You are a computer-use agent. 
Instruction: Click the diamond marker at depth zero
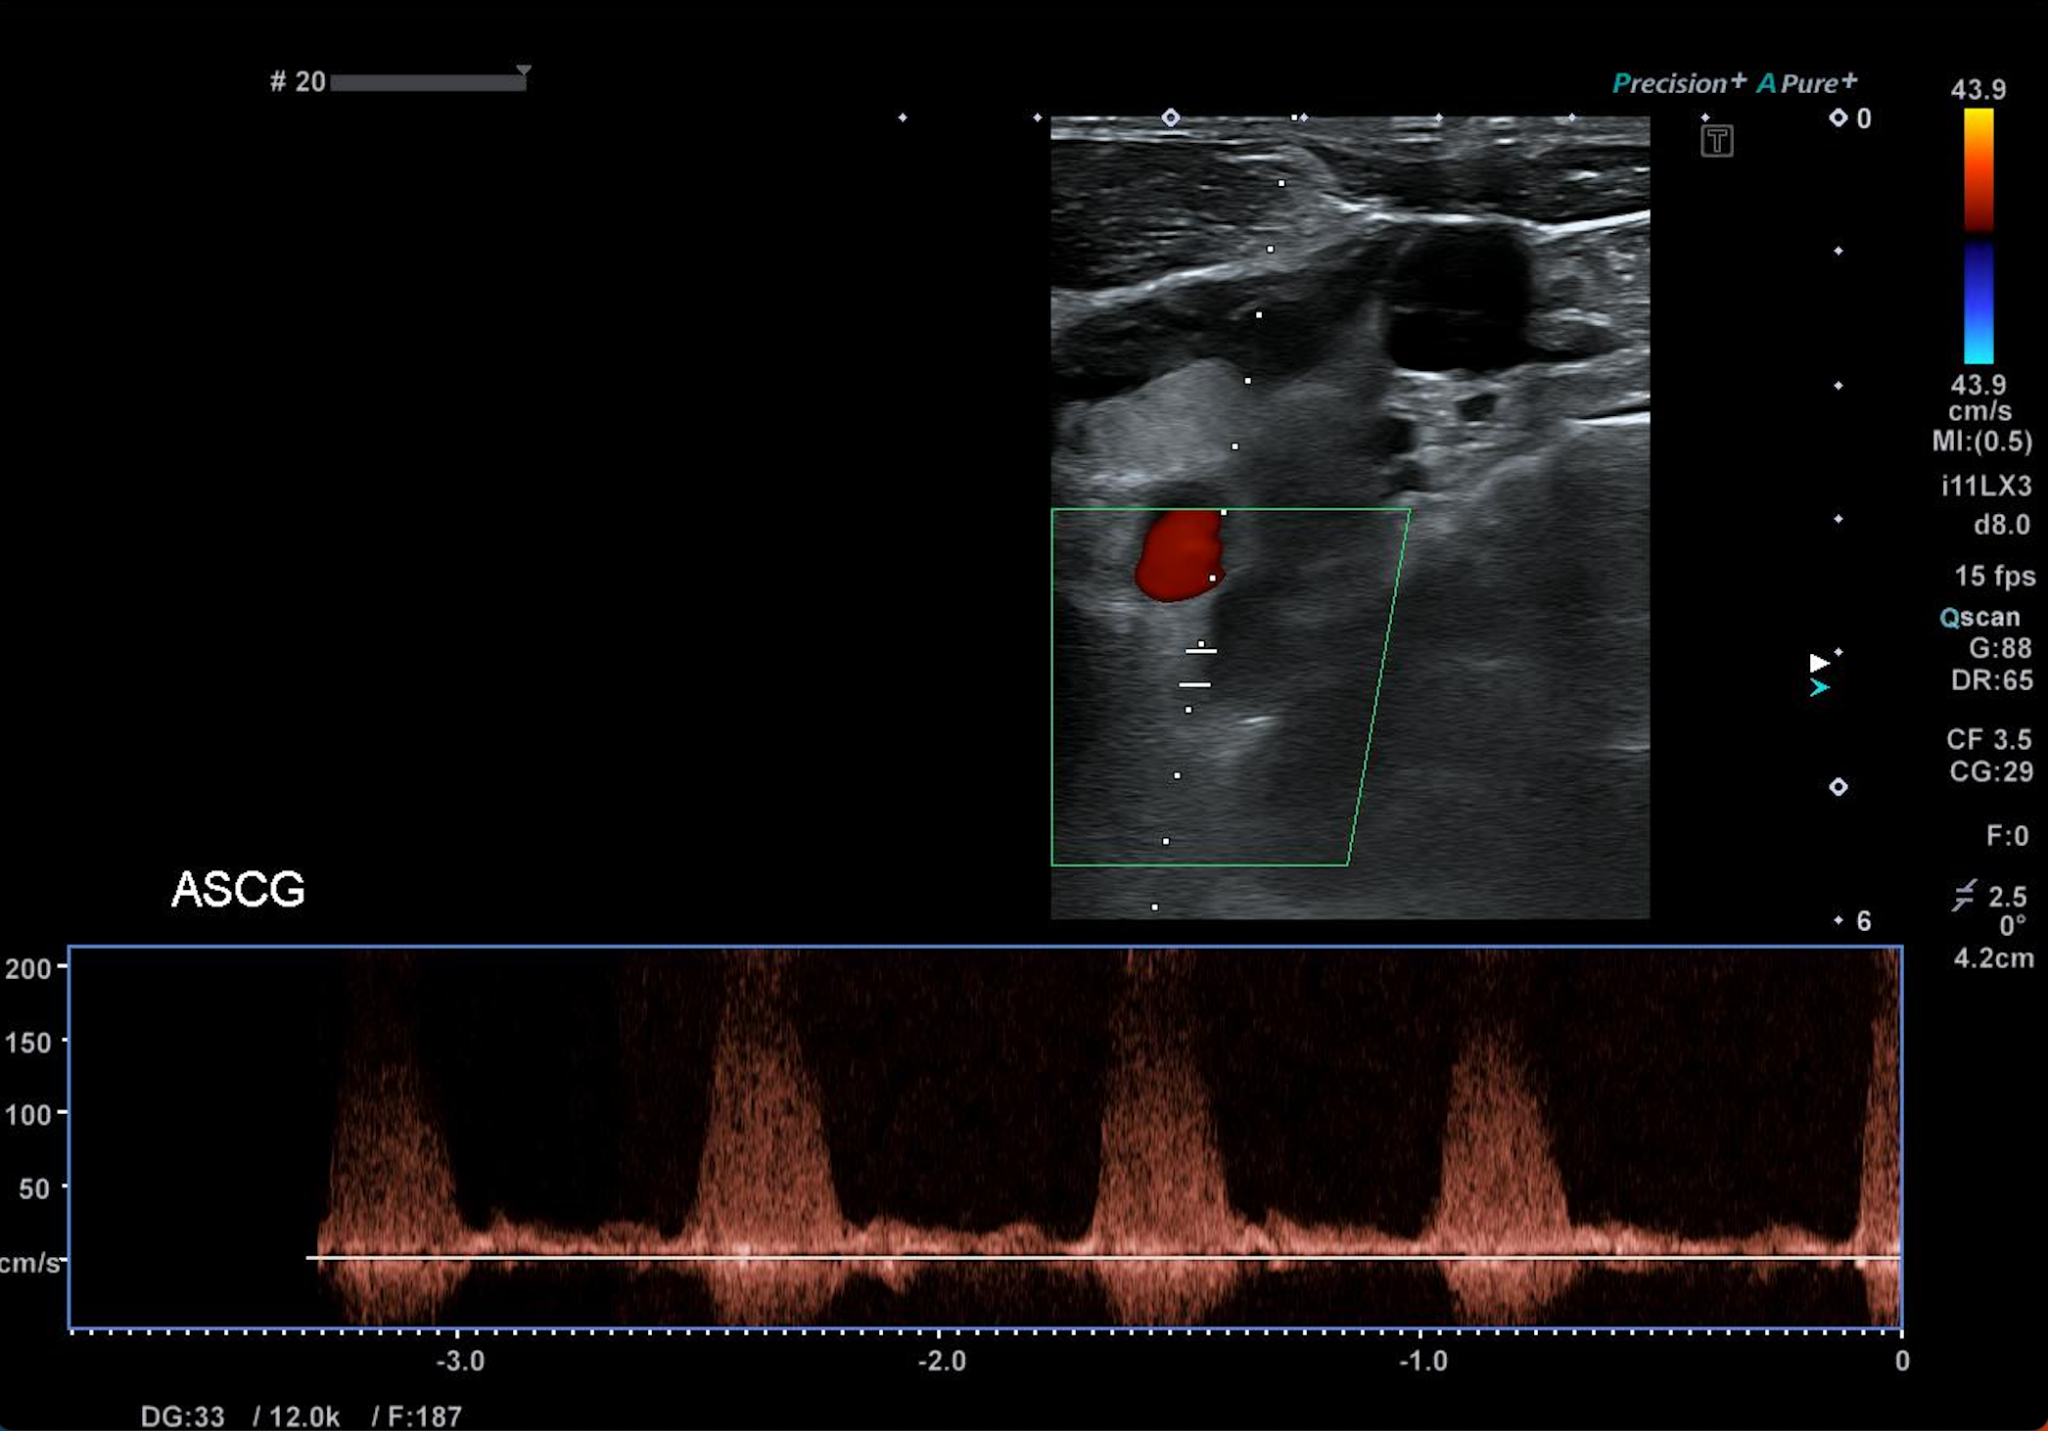(1838, 118)
